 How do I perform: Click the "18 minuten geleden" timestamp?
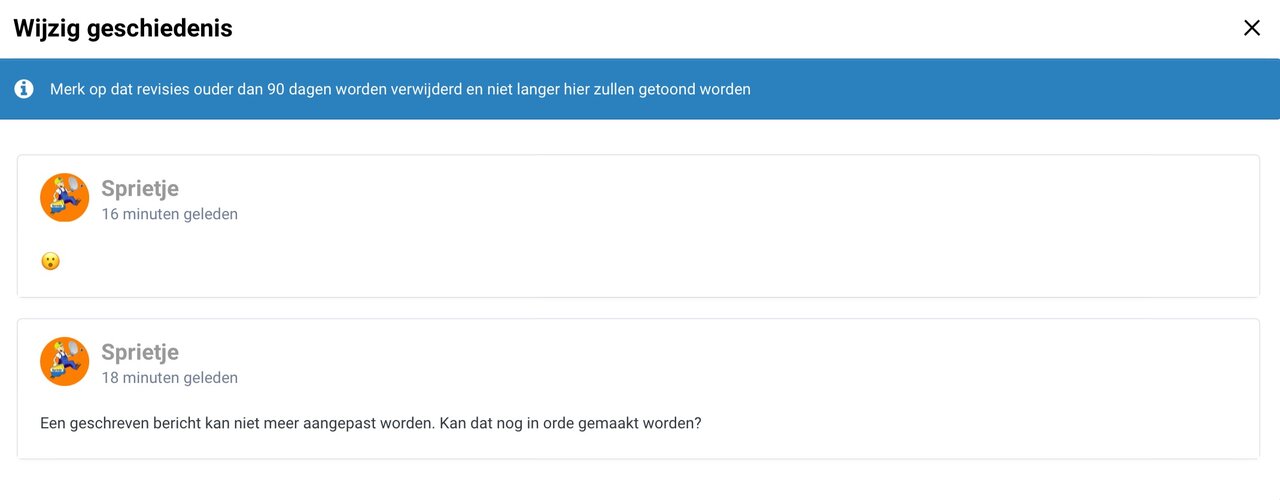pos(169,378)
